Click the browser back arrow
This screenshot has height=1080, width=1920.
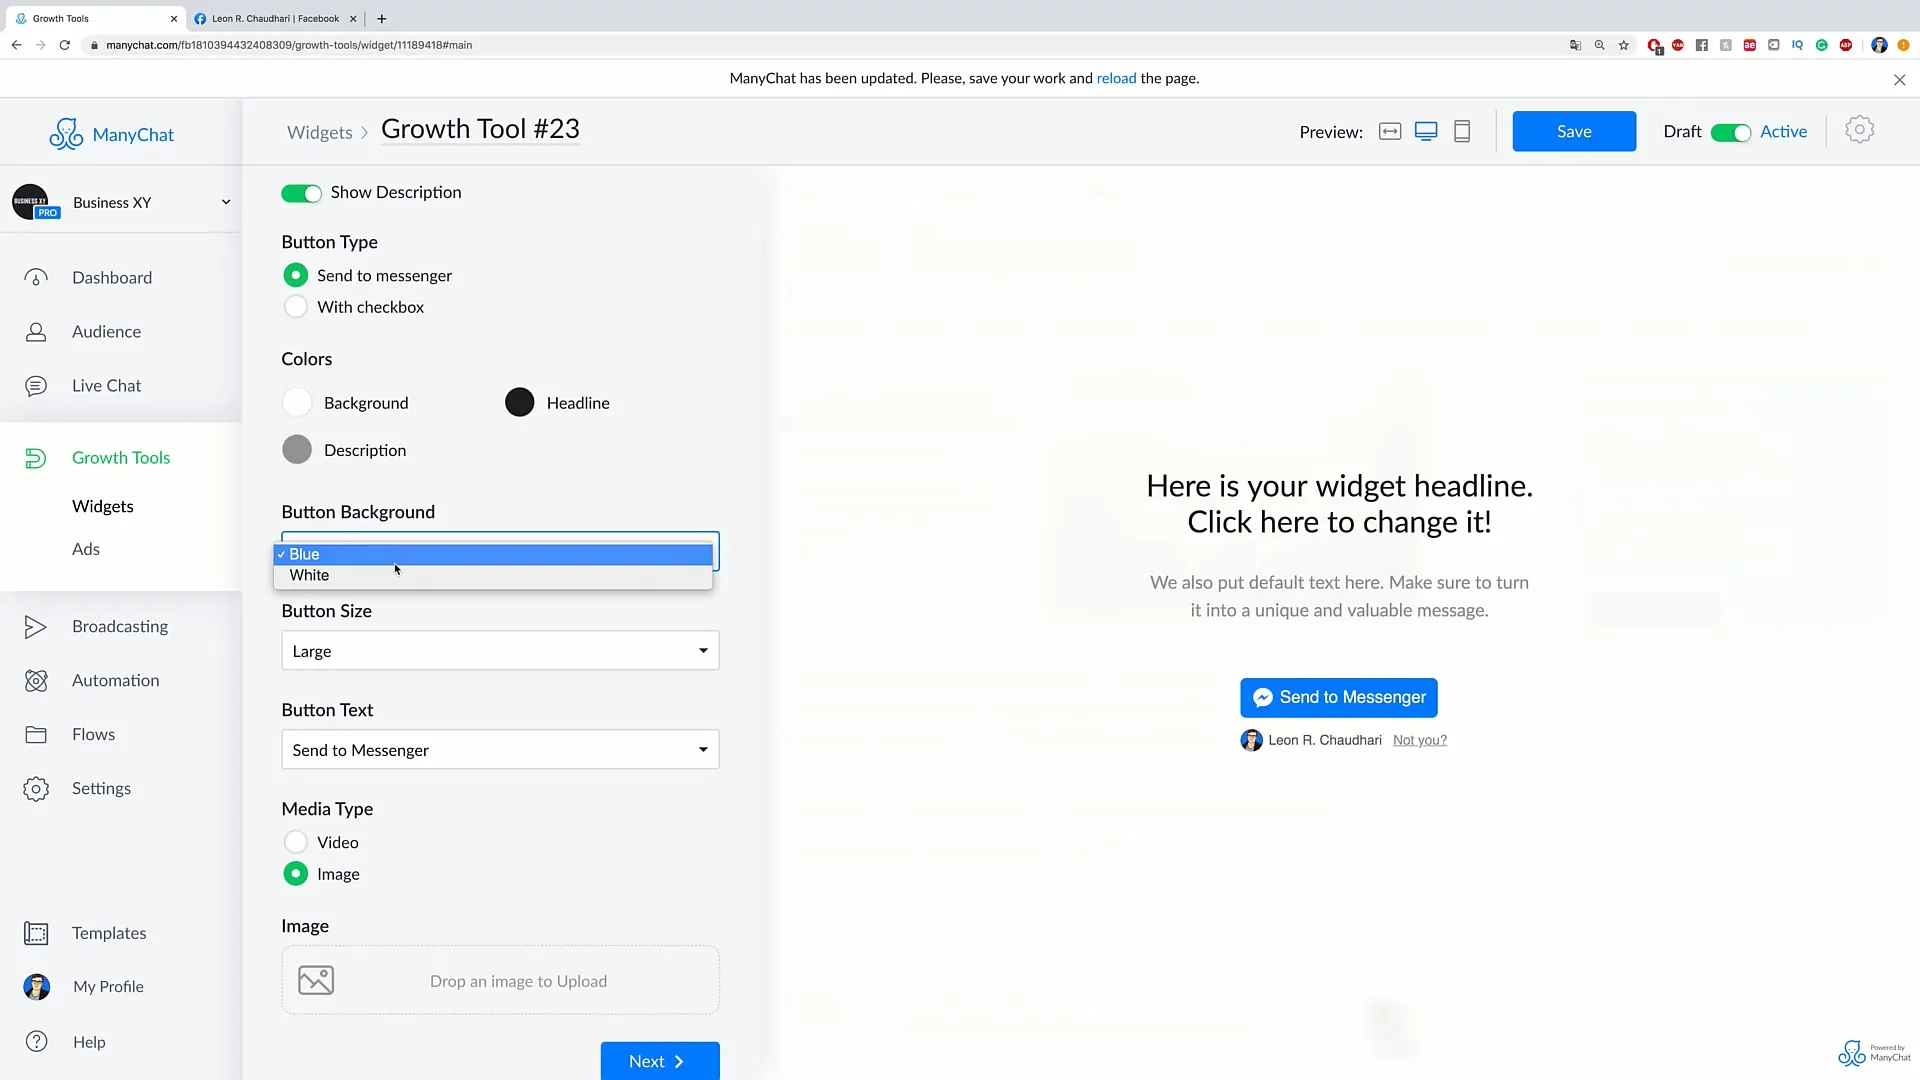(x=16, y=45)
